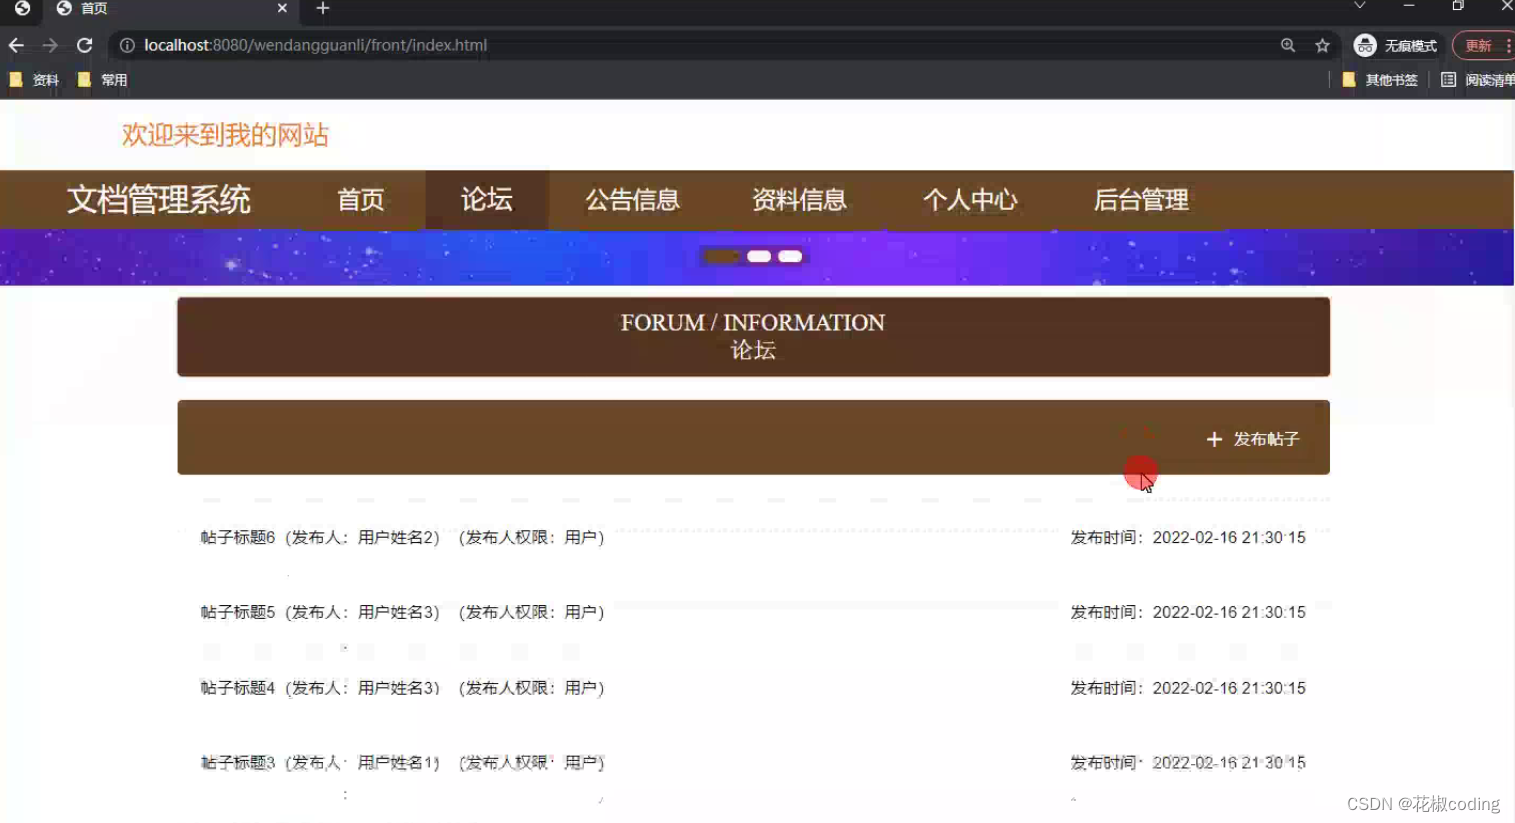Open the 个人中心 navigation menu item
The width and height of the screenshot is (1515, 823).
(x=970, y=200)
